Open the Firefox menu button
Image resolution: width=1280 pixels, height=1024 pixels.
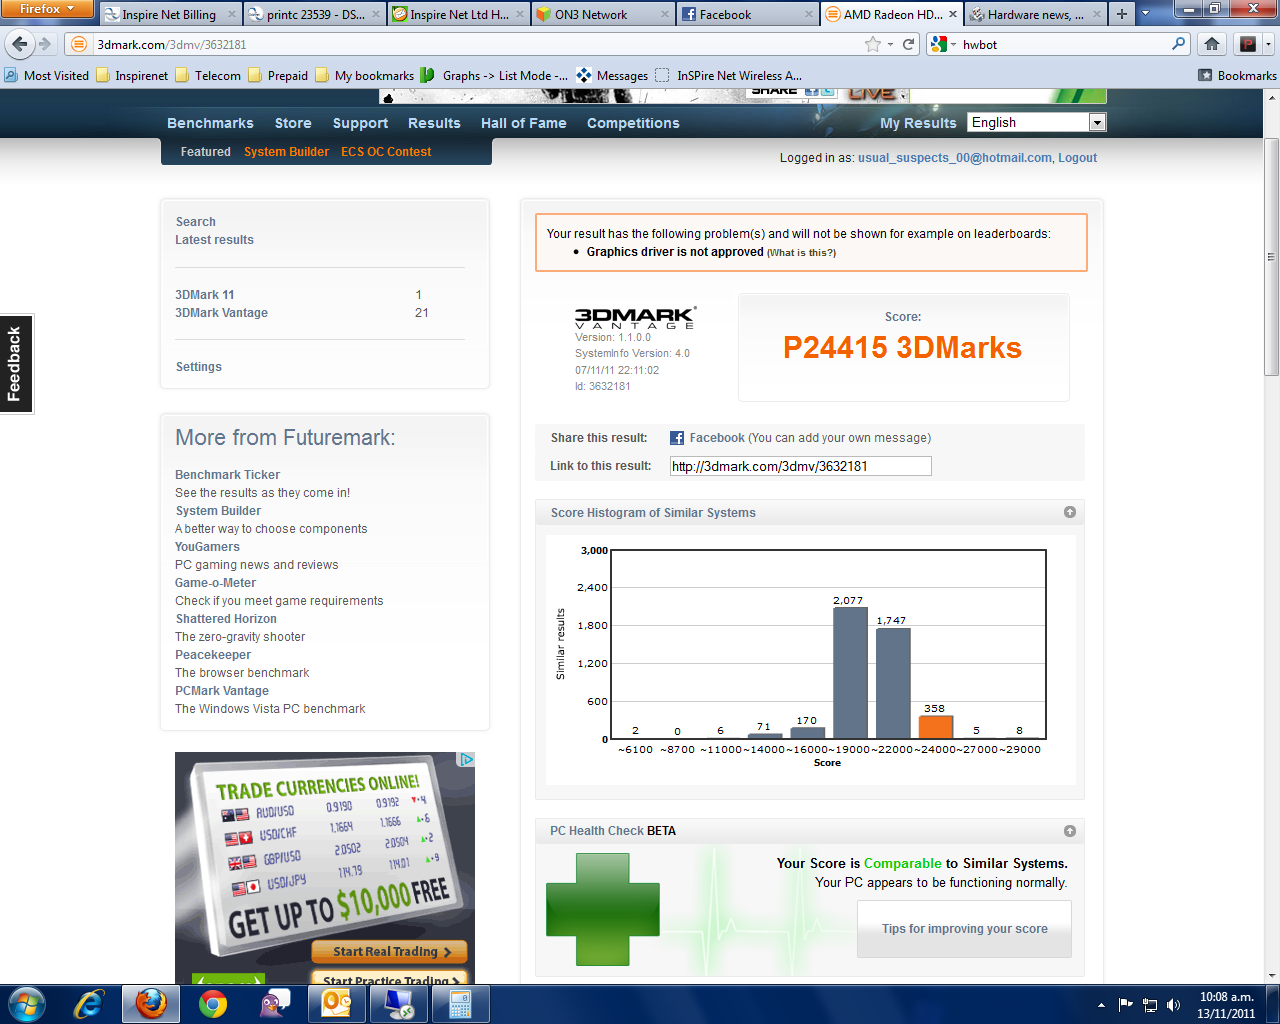(47, 9)
